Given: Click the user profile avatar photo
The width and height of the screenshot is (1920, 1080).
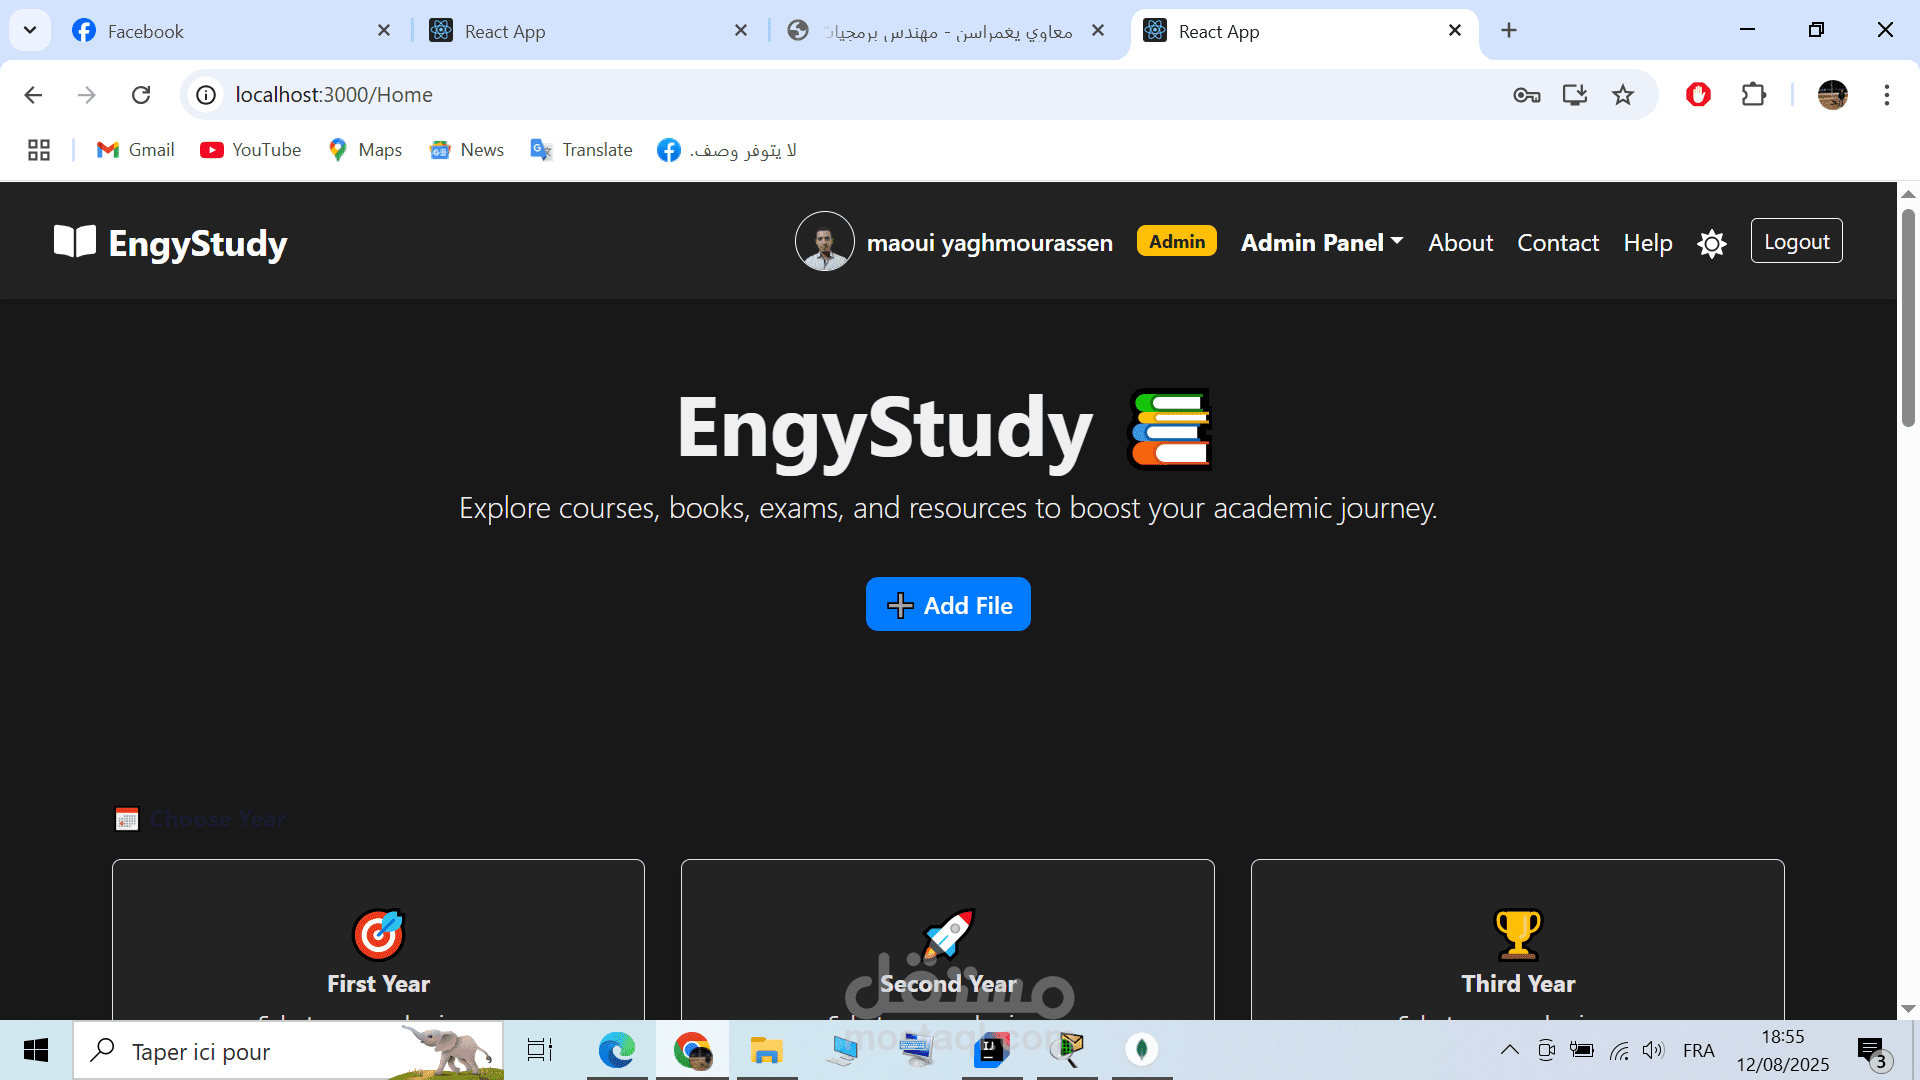Looking at the screenshot, I should 824,242.
